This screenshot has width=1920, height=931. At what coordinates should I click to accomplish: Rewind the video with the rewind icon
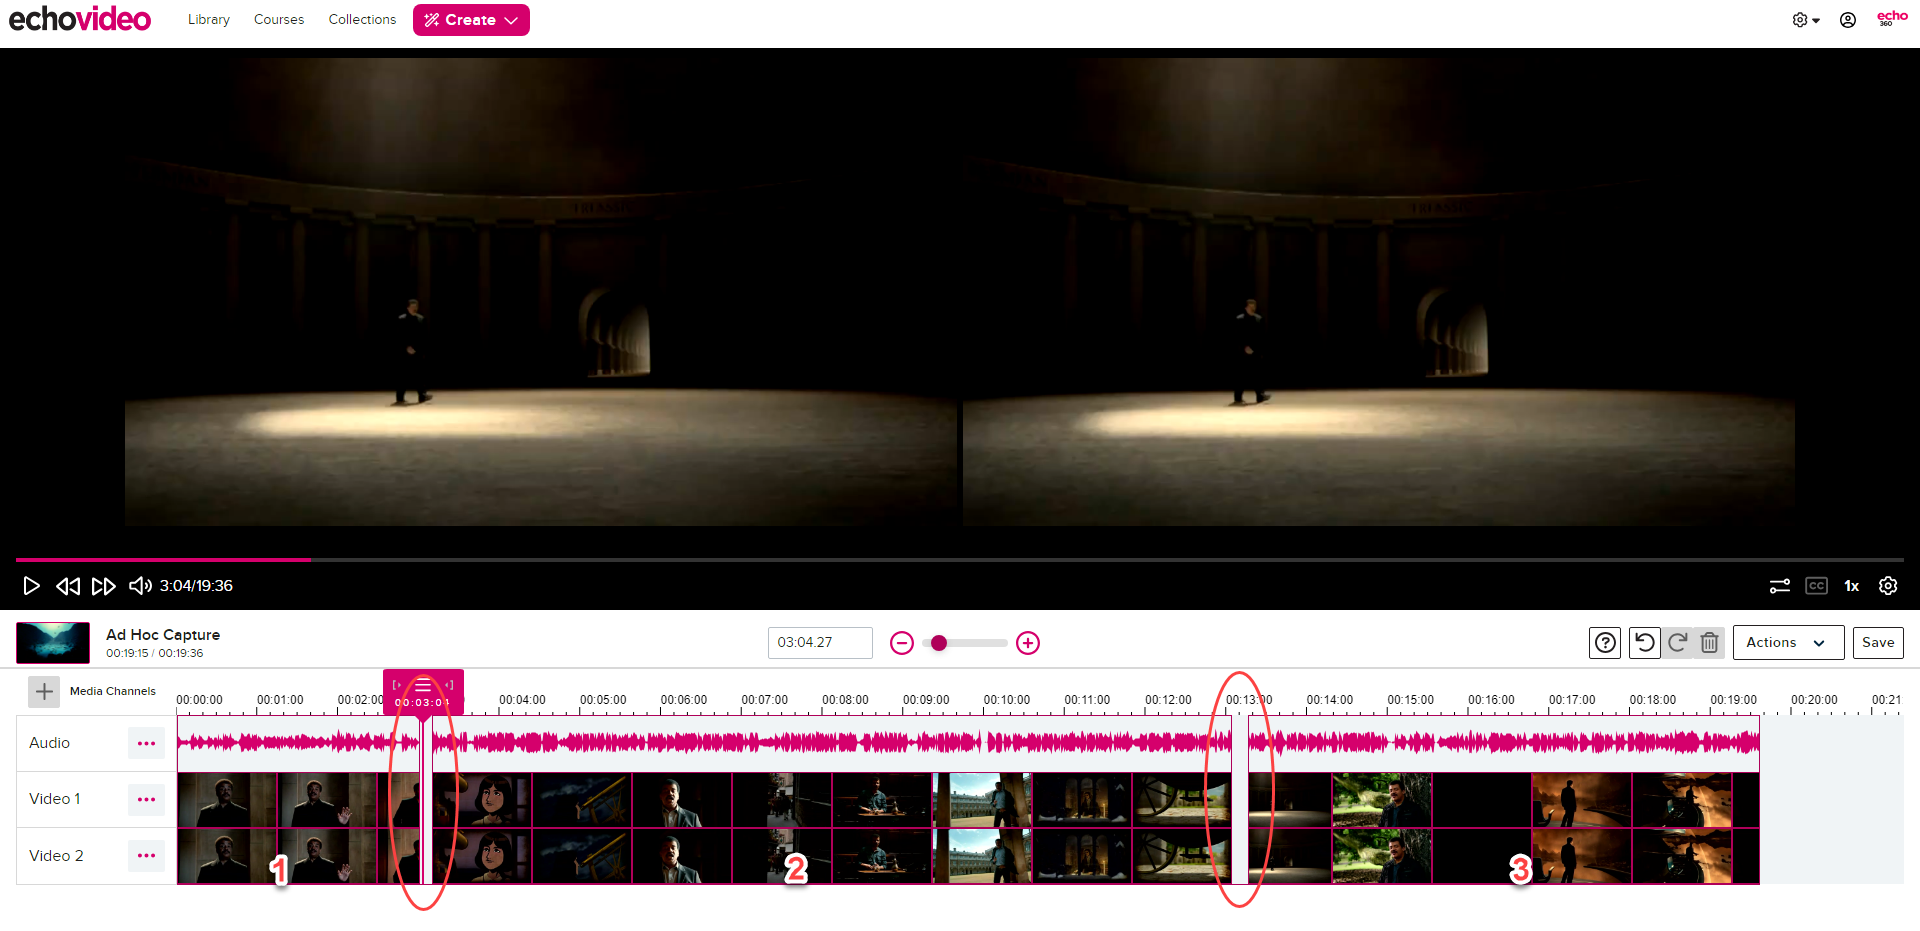(68, 586)
